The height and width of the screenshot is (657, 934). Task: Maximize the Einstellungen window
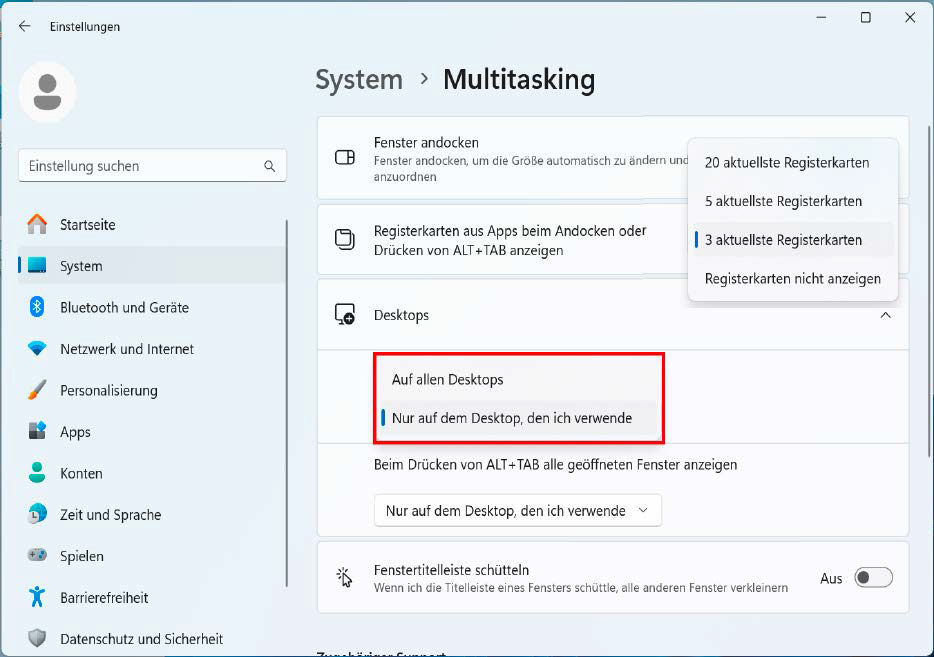(865, 18)
